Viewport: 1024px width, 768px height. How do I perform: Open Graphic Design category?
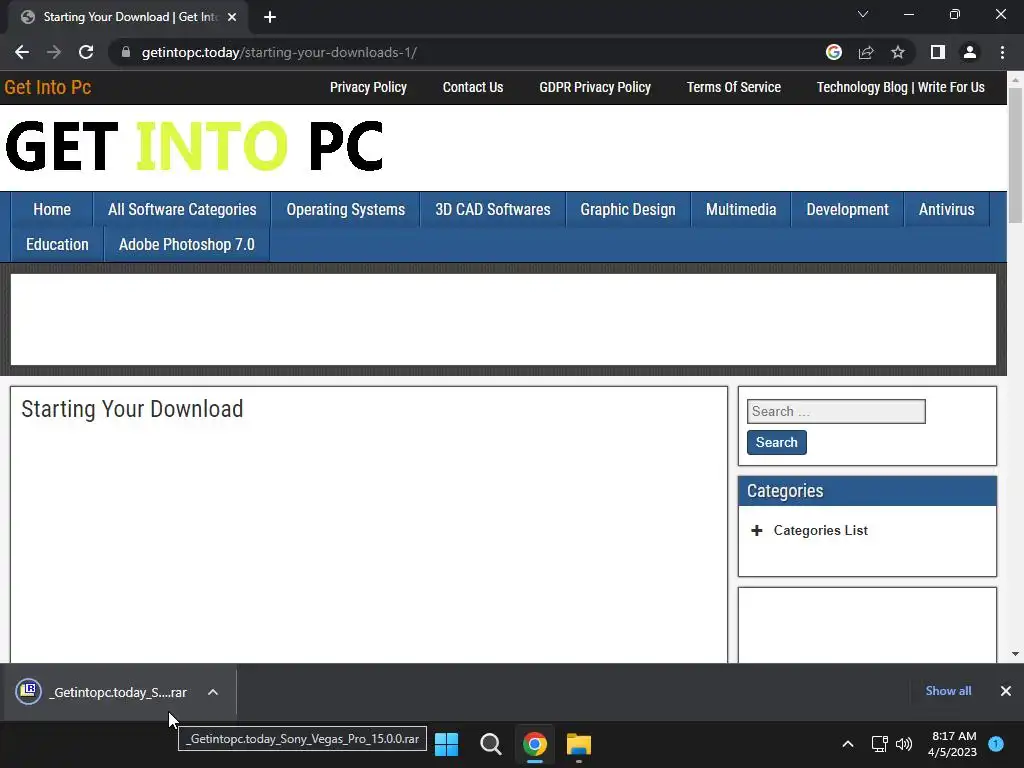tap(628, 210)
